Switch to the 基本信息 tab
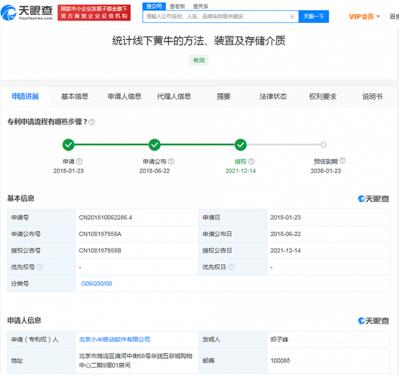Image resolution: width=399 pixels, height=375 pixels. [x=75, y=96]
